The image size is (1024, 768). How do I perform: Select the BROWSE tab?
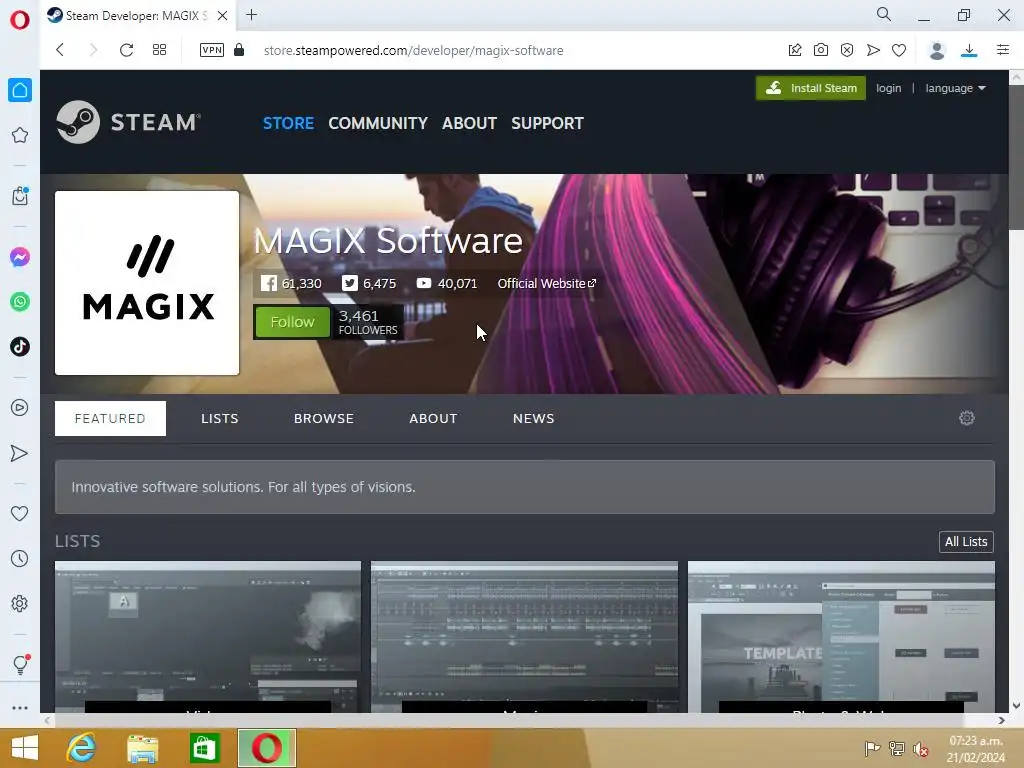point(323,419)
